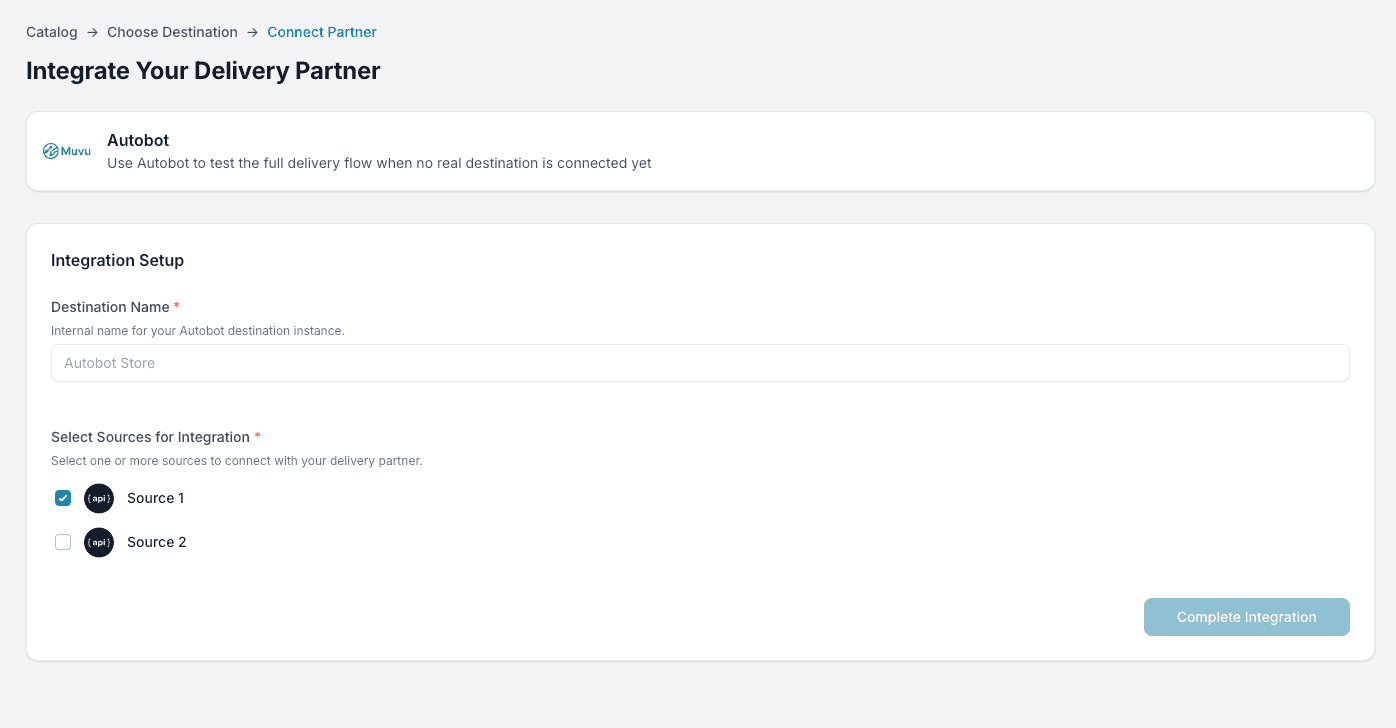Screen dimensions: 1396x728
Task: Toggle both source selections via Source 1
Action: [63, 497]
